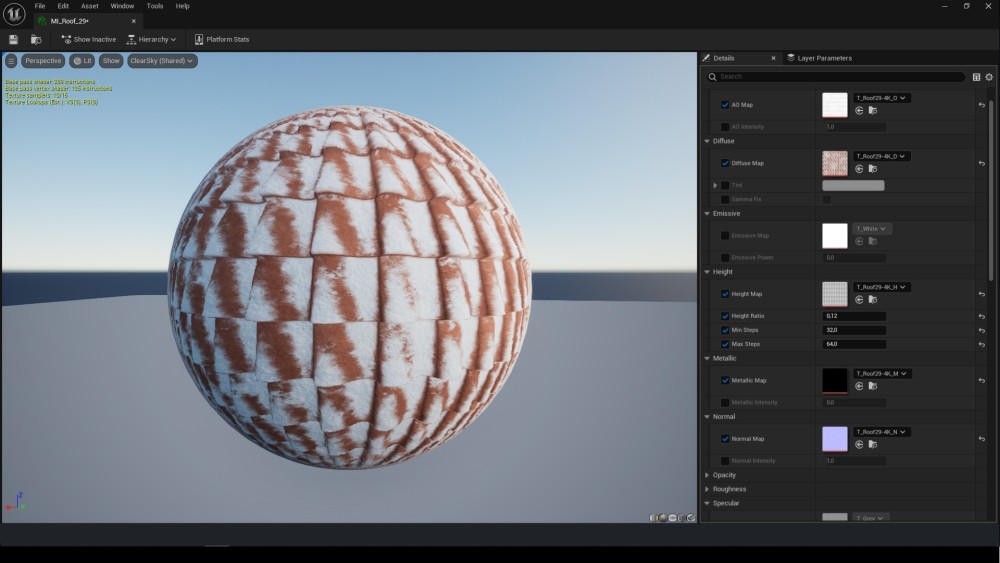Viewport: 1000px width, 563px height.
Task: Disable the AO Map checkbox
Action: pyautogui.click(x=725, y=105)
